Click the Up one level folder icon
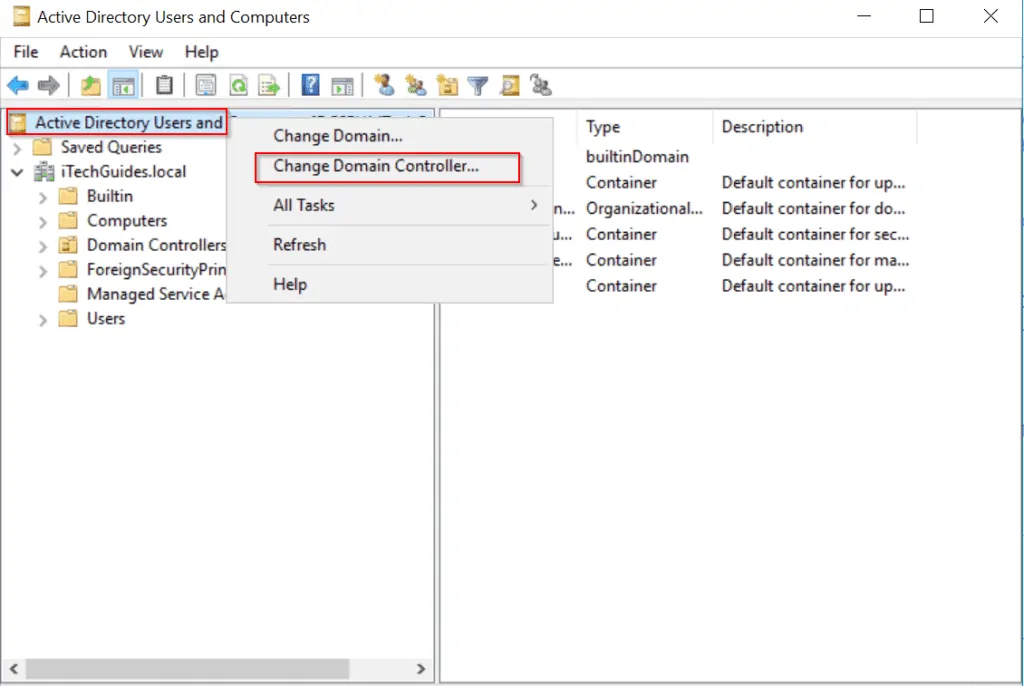The image size is (1024, 686). [90, 85]
